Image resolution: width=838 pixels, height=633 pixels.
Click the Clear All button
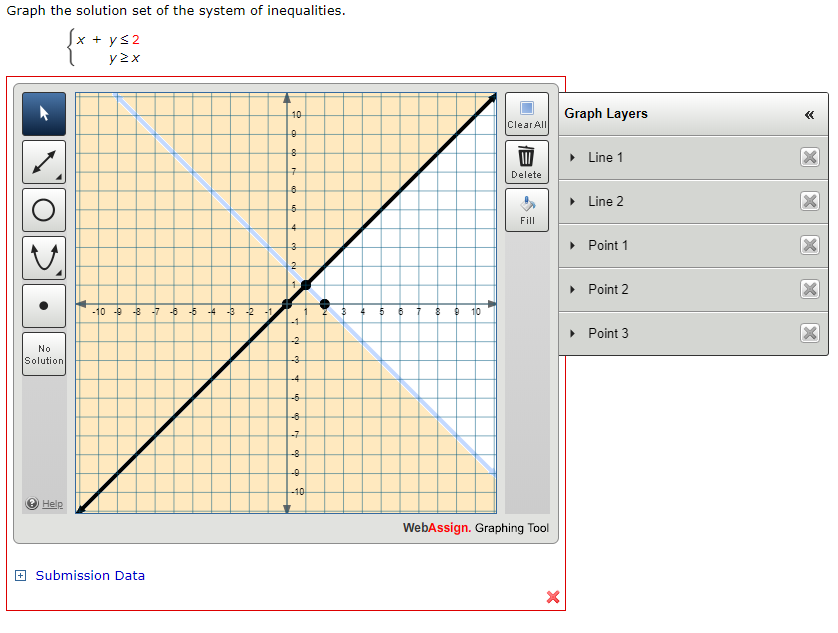pyautogui.click(x=527, y=113)
